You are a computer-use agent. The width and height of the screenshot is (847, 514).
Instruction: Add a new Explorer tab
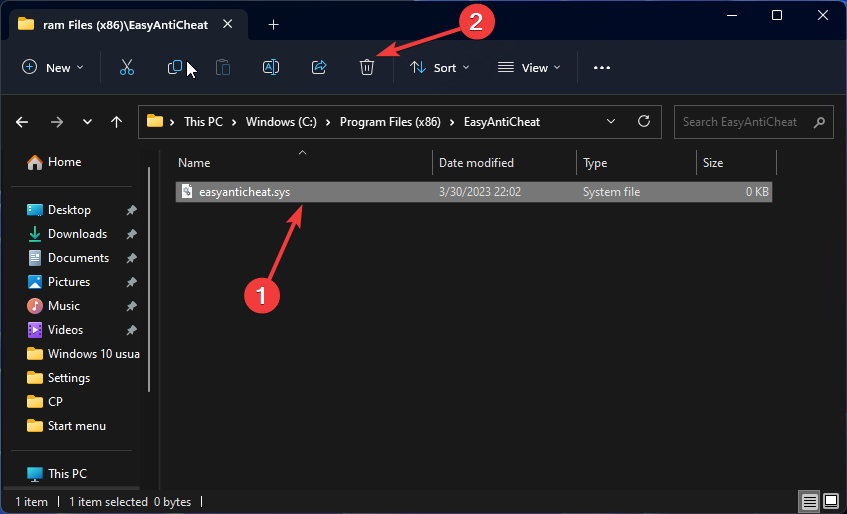274,24
